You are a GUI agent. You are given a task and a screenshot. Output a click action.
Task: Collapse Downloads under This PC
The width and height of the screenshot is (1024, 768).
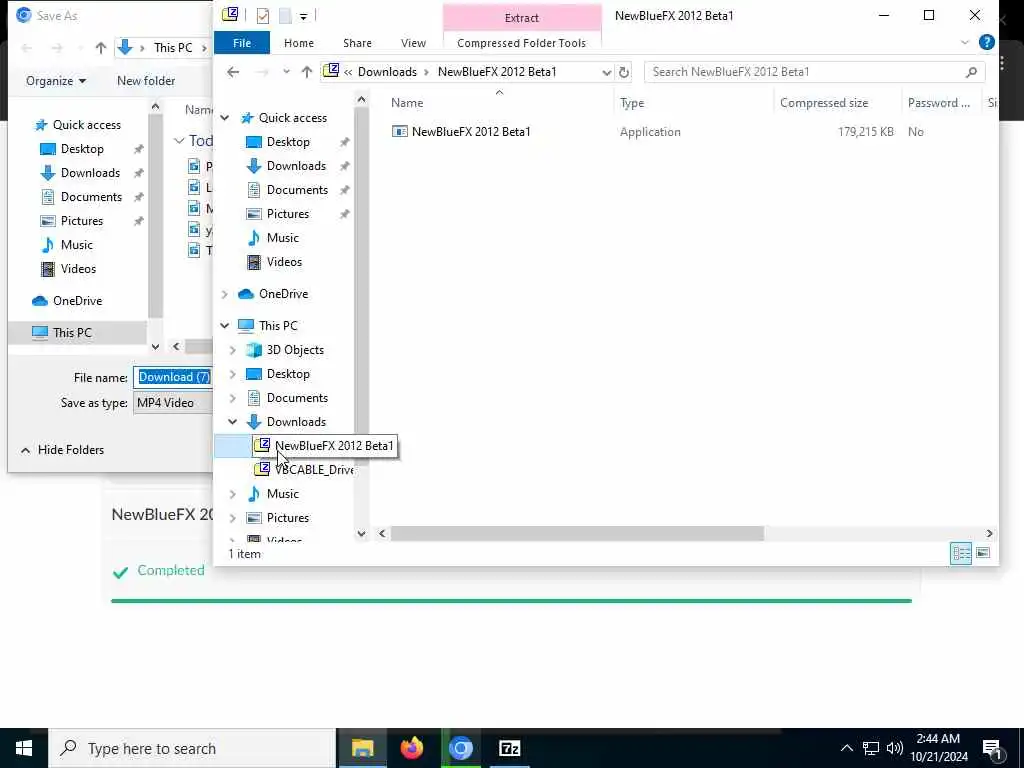click(232, 422)
